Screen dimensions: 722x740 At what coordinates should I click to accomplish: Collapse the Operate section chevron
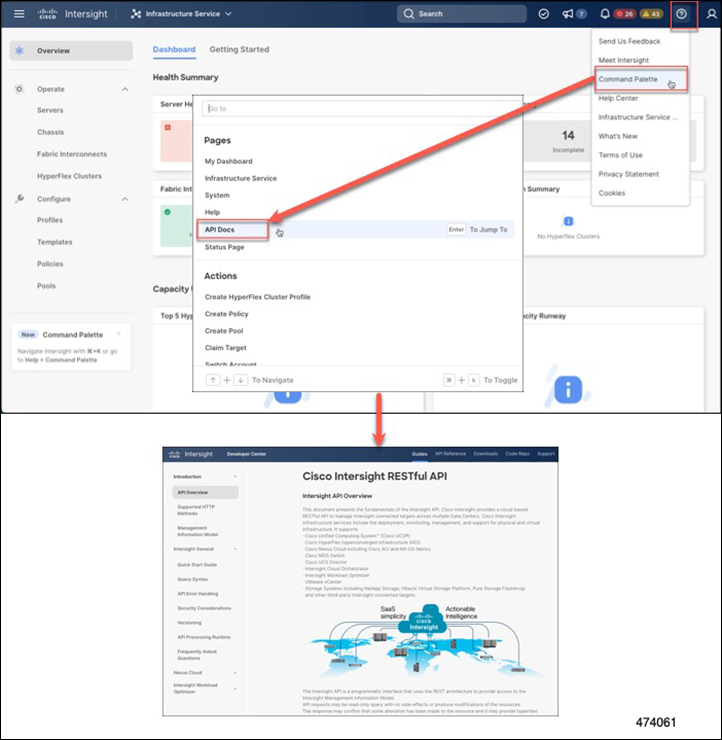pos(125,89)
